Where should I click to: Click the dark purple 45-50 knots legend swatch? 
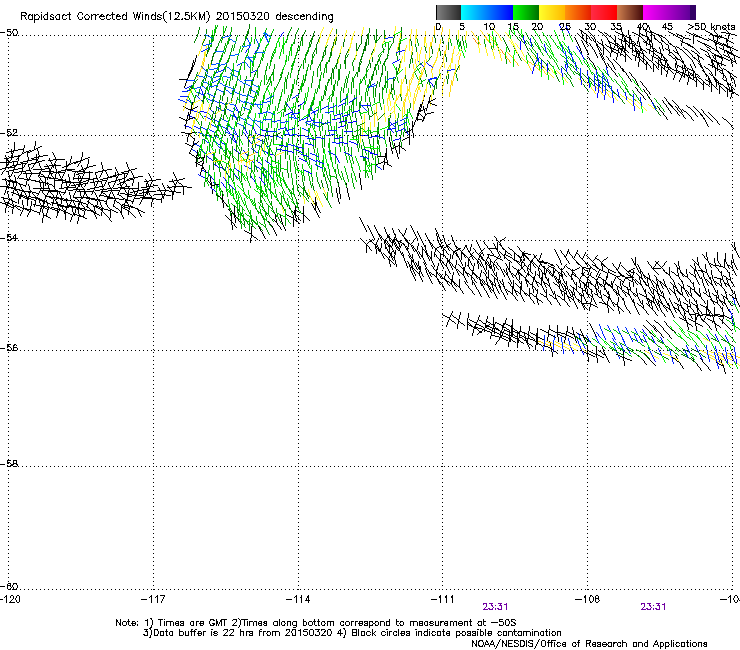click(682, 12)
